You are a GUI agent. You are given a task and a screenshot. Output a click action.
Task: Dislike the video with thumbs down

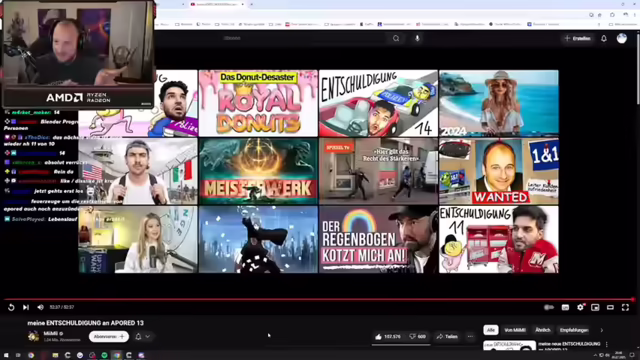point(418,336)
